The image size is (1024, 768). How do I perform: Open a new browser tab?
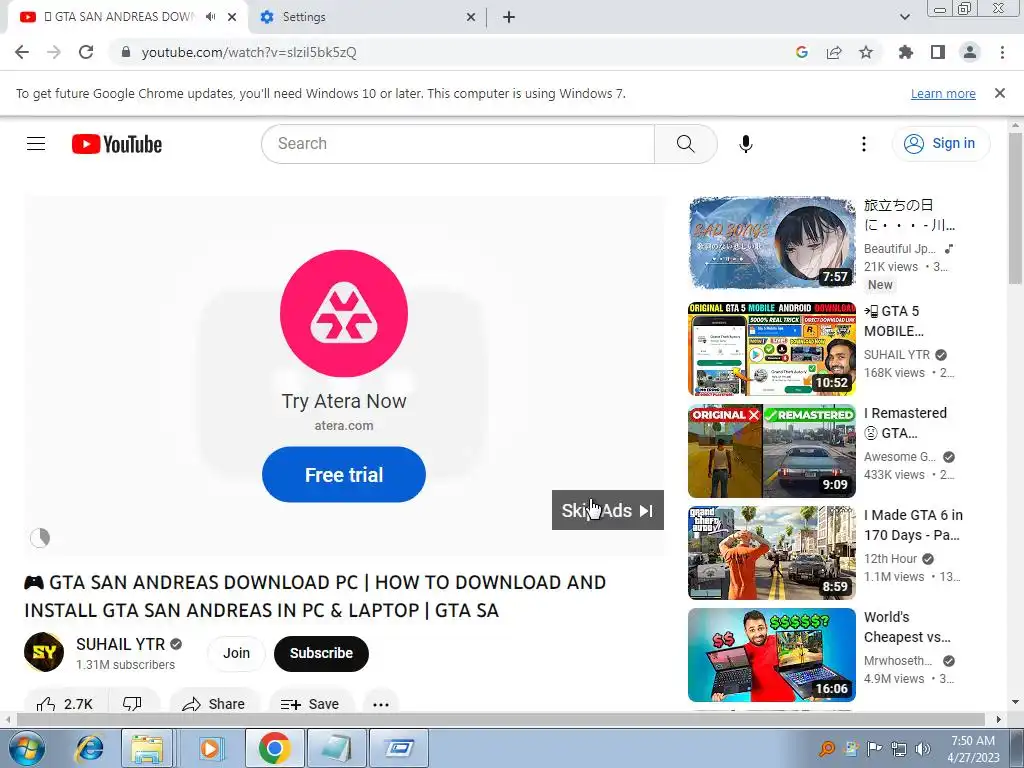click(x=509, y=17)
